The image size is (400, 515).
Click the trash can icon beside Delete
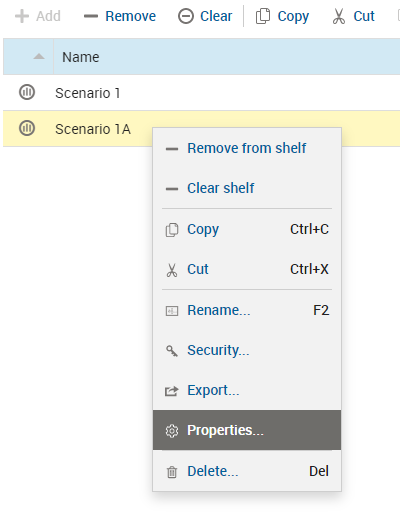point(172,472)
